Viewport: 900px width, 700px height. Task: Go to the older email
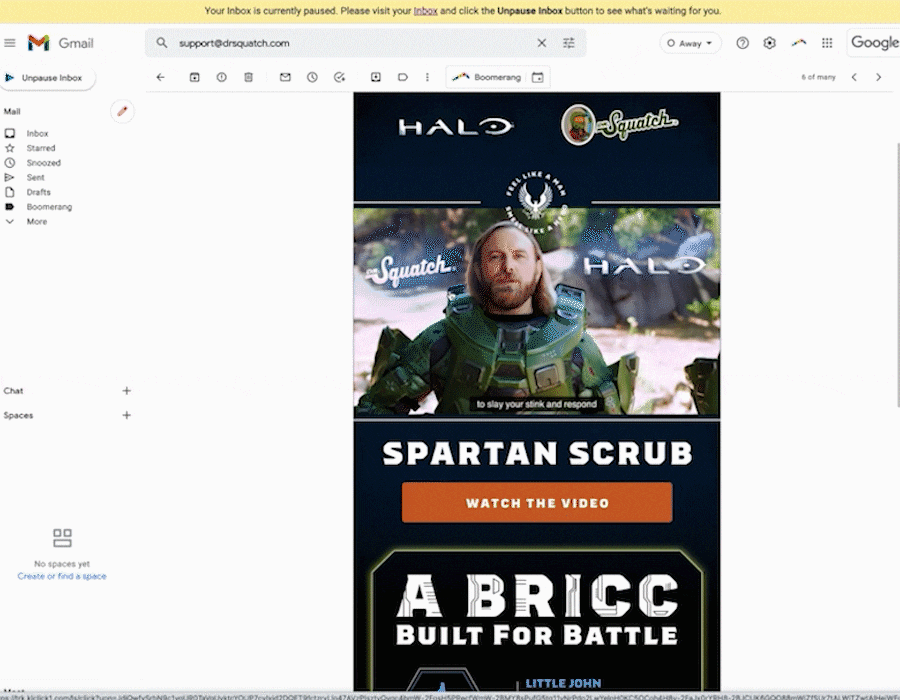(x=878, y=77)
